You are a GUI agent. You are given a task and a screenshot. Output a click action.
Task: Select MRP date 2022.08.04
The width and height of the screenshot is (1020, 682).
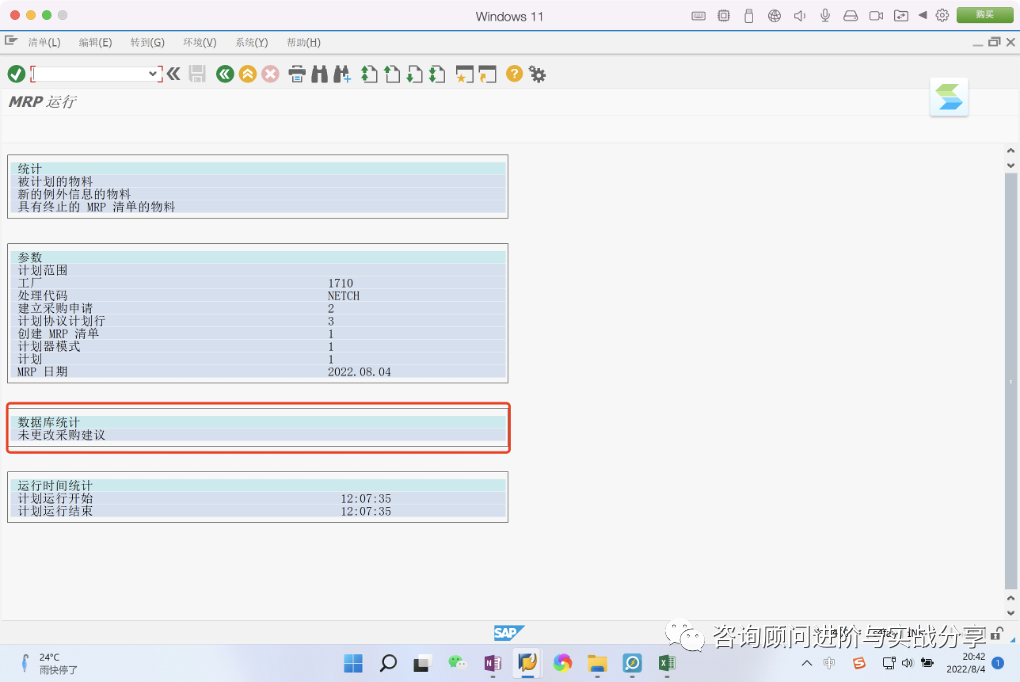coord(359,372)
